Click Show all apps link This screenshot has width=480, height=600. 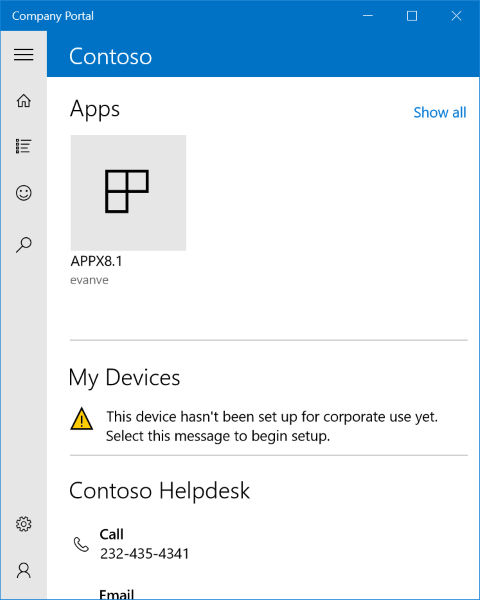440,112
